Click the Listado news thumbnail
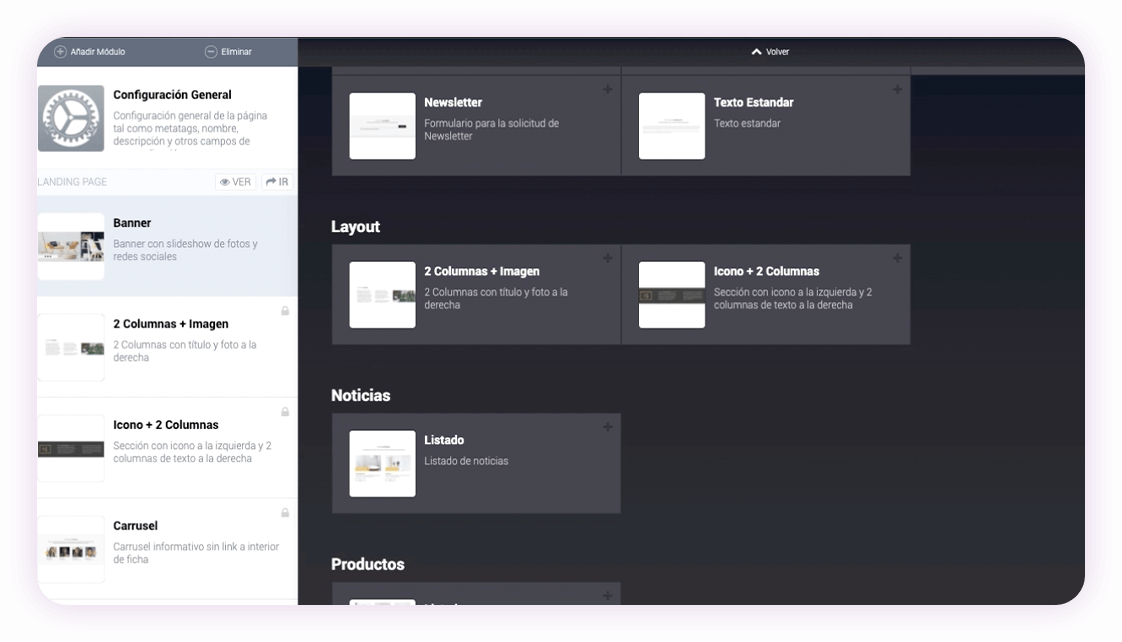The height and width of the screenshot is (642, 1122). [382, 464]
